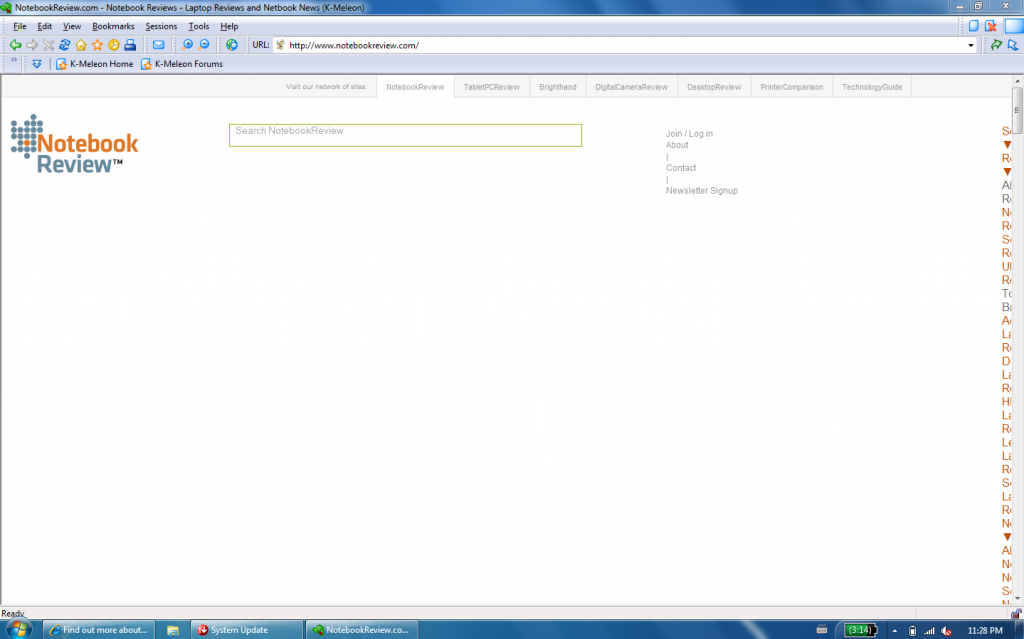Click the site favicon in the URL bar
This screenshot has height=639, width=1024.
280,45
